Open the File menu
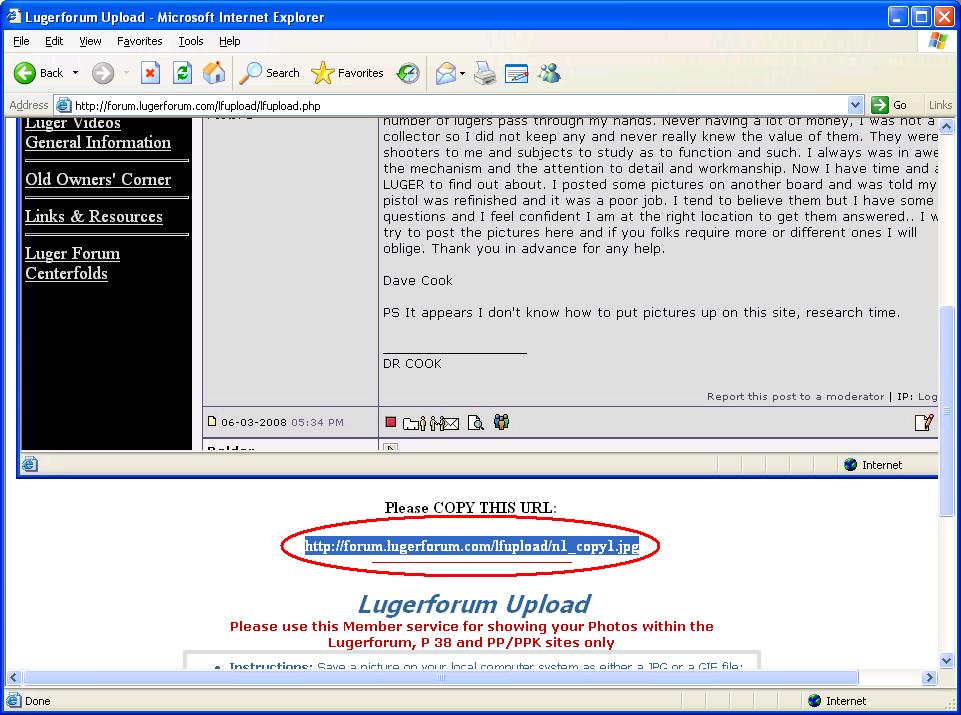Viewport: 961px width, 715px height. click(21, 41)
